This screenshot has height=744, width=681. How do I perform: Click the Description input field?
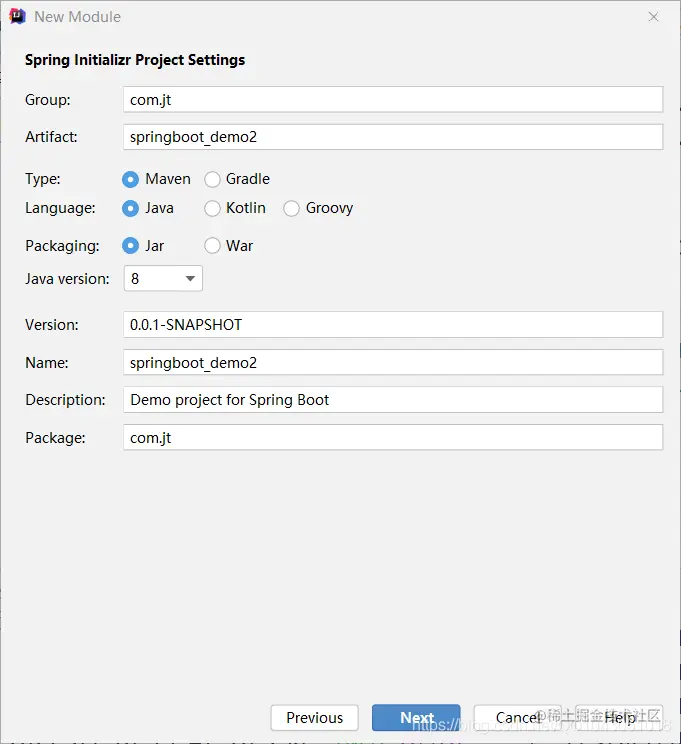393,400
